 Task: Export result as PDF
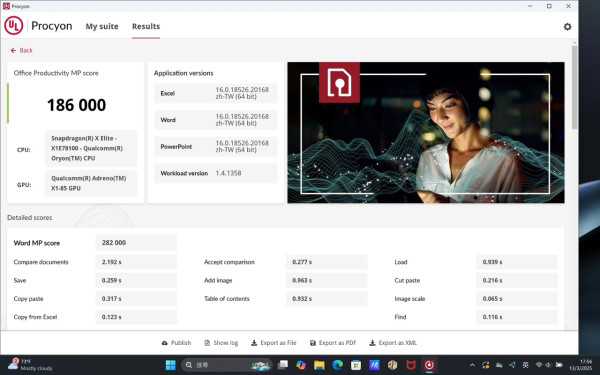click(333, 343)
